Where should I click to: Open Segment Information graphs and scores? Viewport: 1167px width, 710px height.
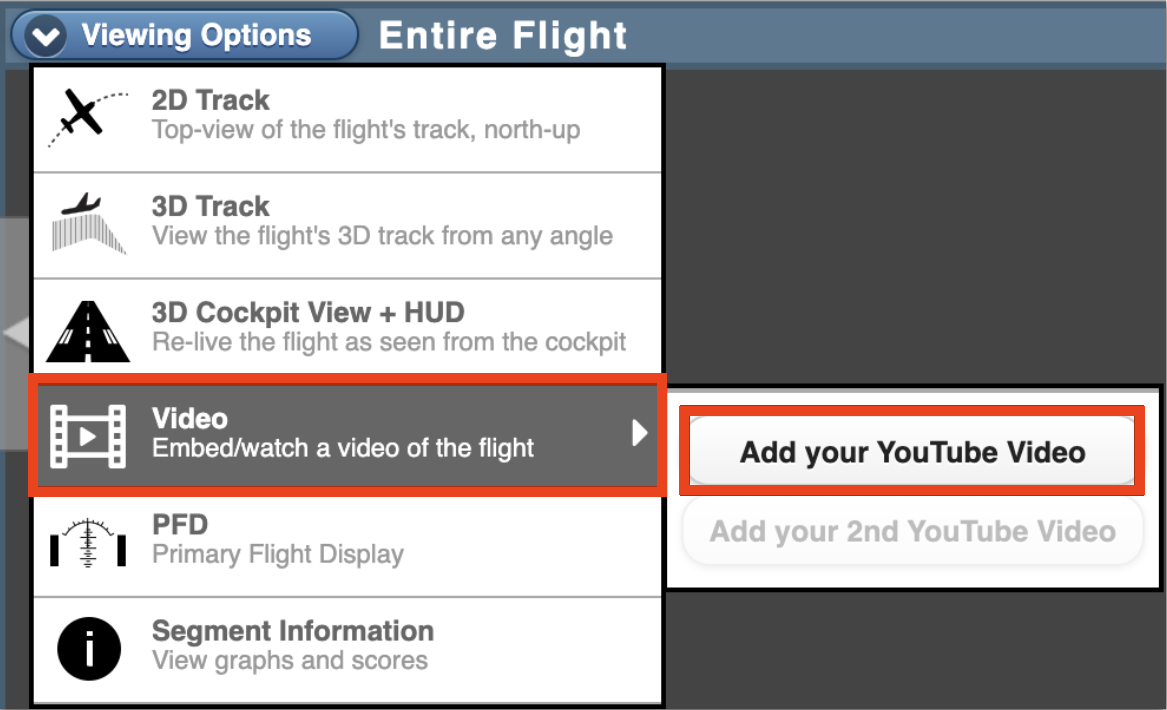click(x=348, y=650)
